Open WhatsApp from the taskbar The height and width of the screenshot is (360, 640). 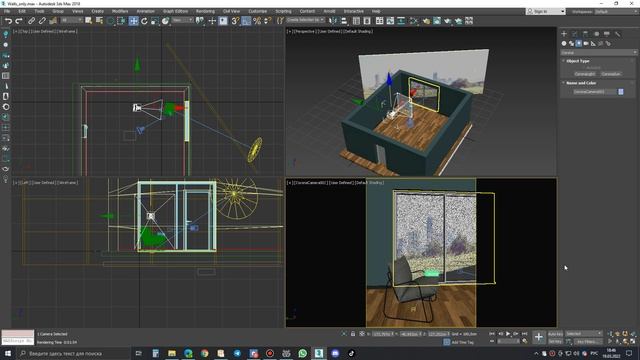(302, 353)
